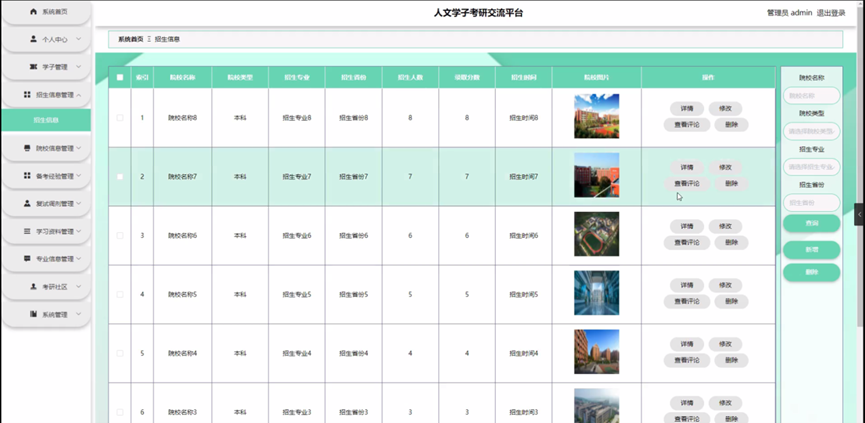Expand the 学习资料管理 menu chevron
This screenshot has height=423, width=865.
78,231
